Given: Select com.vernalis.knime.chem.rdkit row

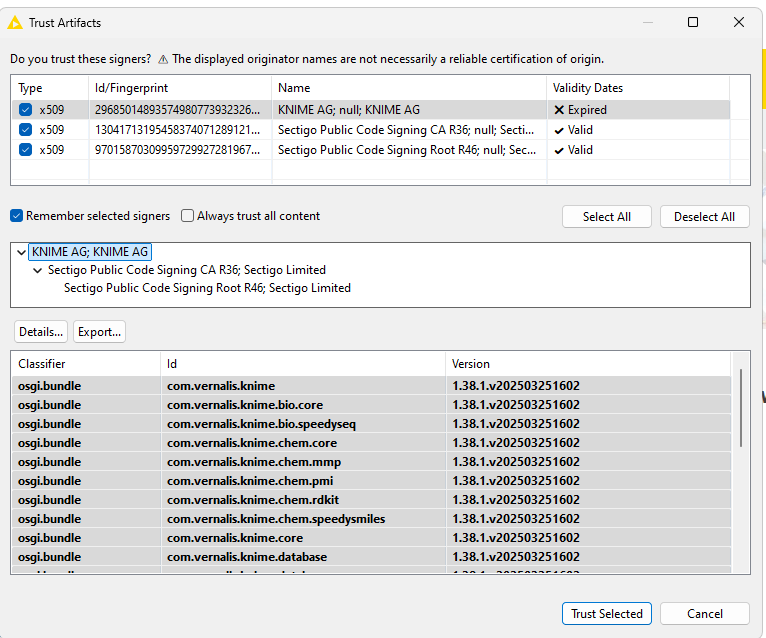Looking at the screenshot, I should (x=371, y=500).
